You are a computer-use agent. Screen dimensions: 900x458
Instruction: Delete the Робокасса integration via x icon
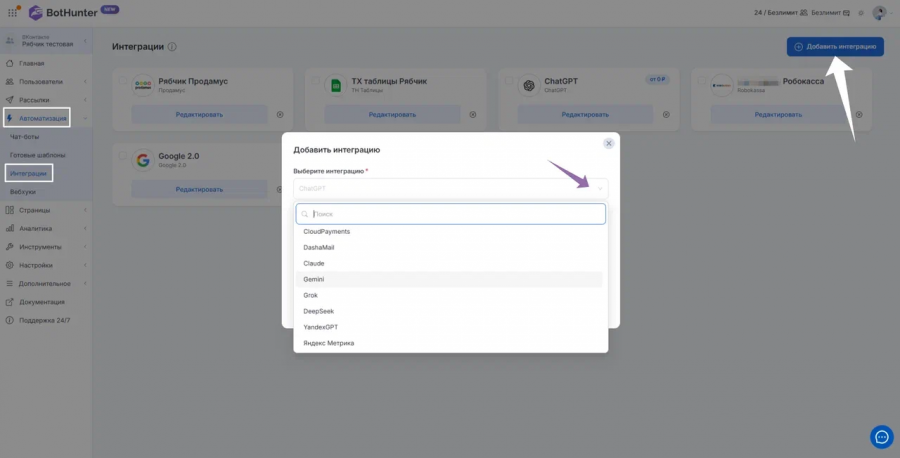pos(859,114)
